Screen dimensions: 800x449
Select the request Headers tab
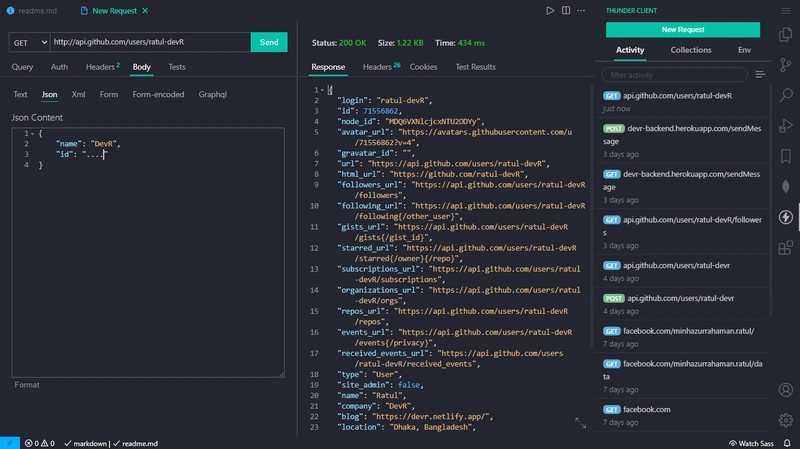click(x=103, y=67)
